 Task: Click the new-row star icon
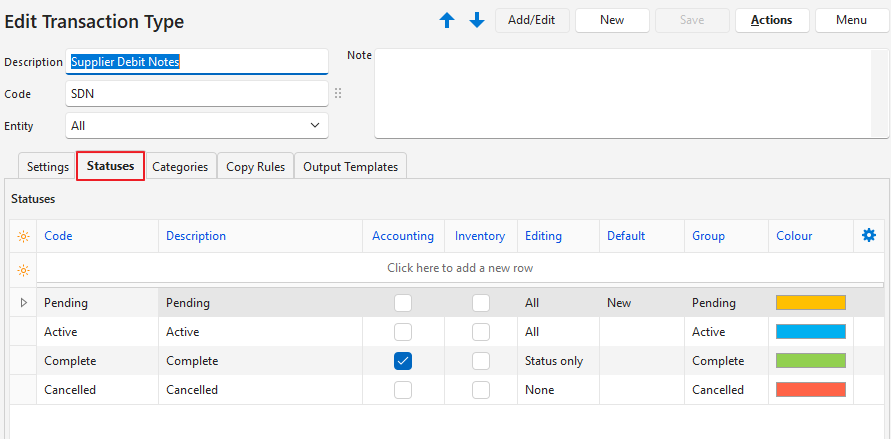tap(23, 269)
